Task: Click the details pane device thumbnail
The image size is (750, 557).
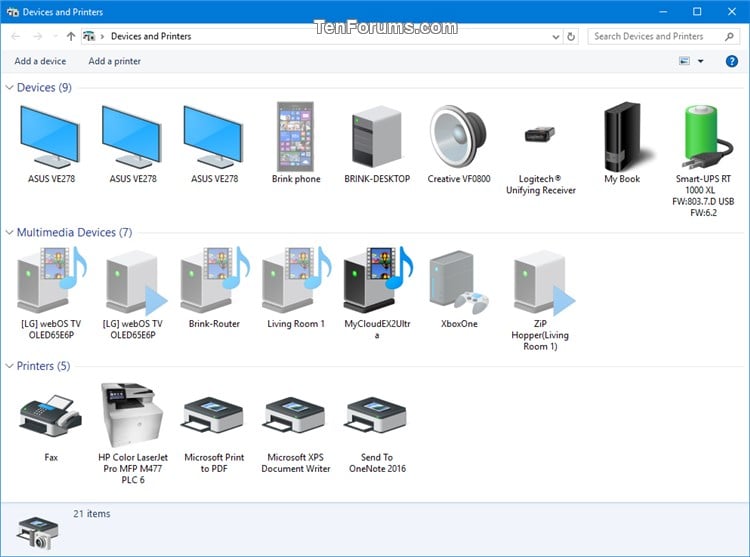Action: coord(37,532)
